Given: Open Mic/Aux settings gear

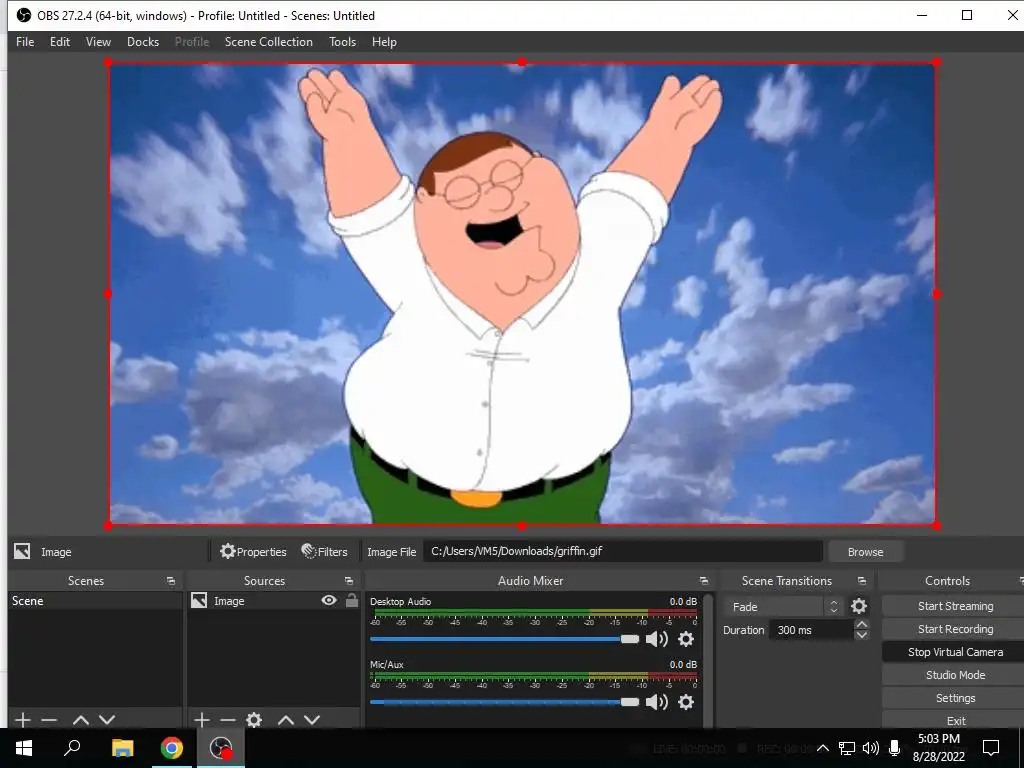Looking at the screenshot, I should pos(686,702).
